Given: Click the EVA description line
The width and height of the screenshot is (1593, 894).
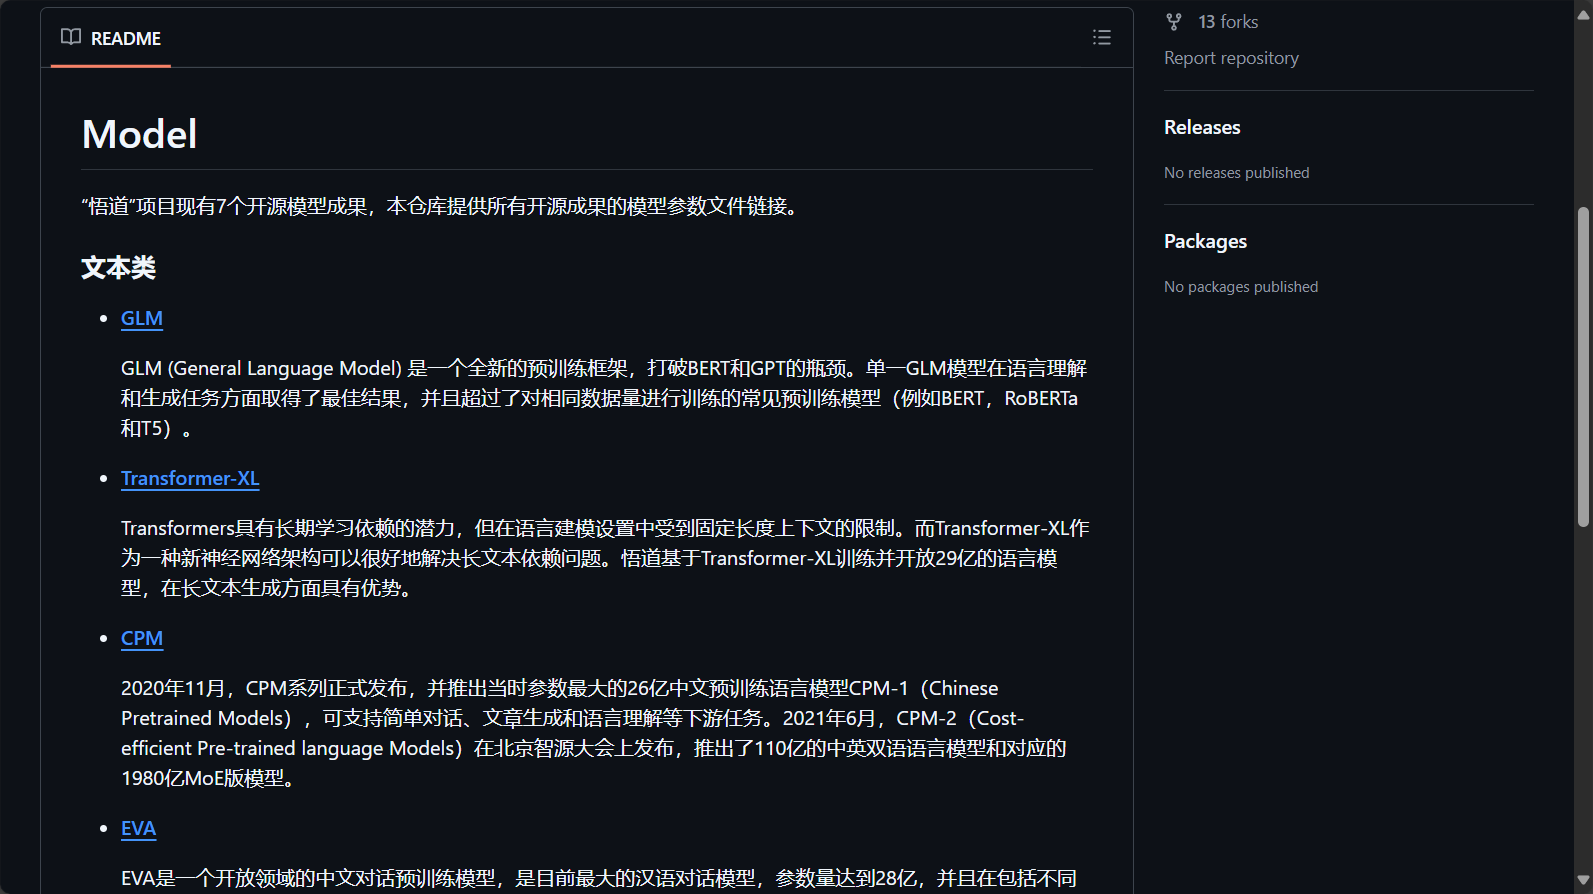Looking at the screenshot, I should pyautogui.click(x=599, y=878).
